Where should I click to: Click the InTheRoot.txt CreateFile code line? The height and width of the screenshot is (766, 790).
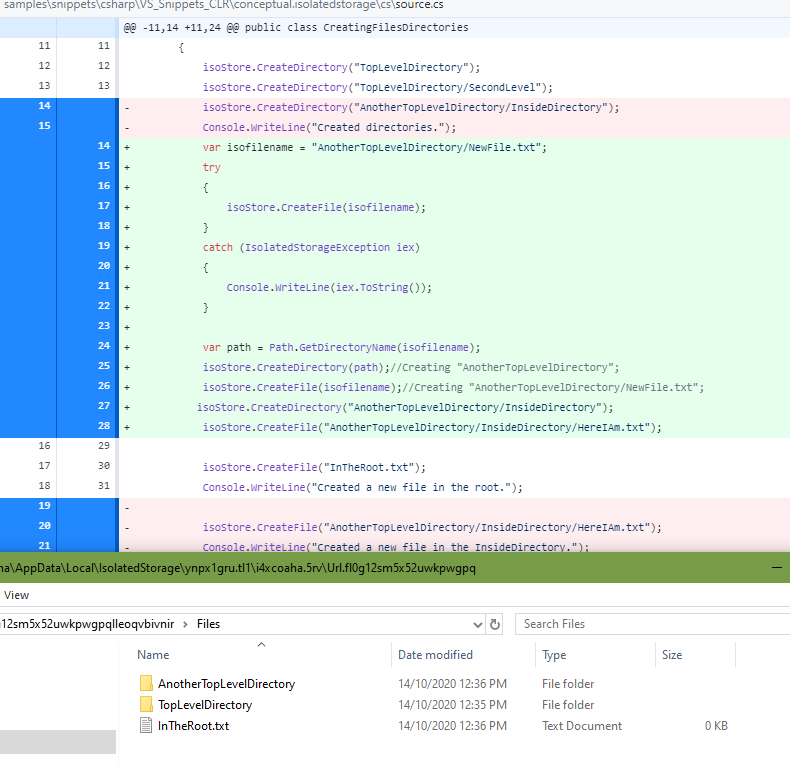tap(314, 467)
